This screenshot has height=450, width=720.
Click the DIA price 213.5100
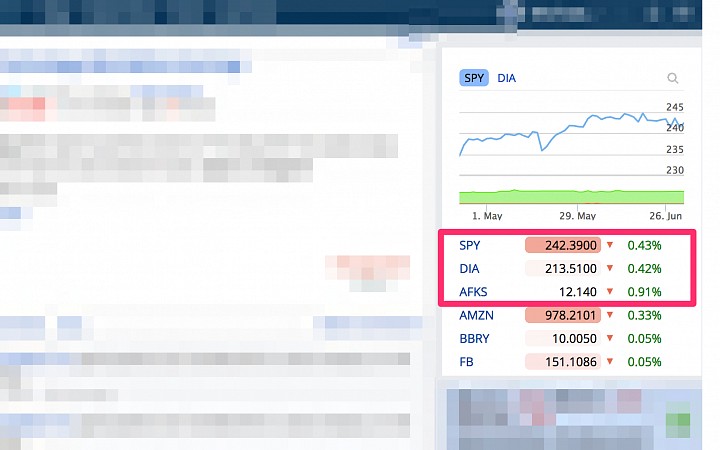563,269
